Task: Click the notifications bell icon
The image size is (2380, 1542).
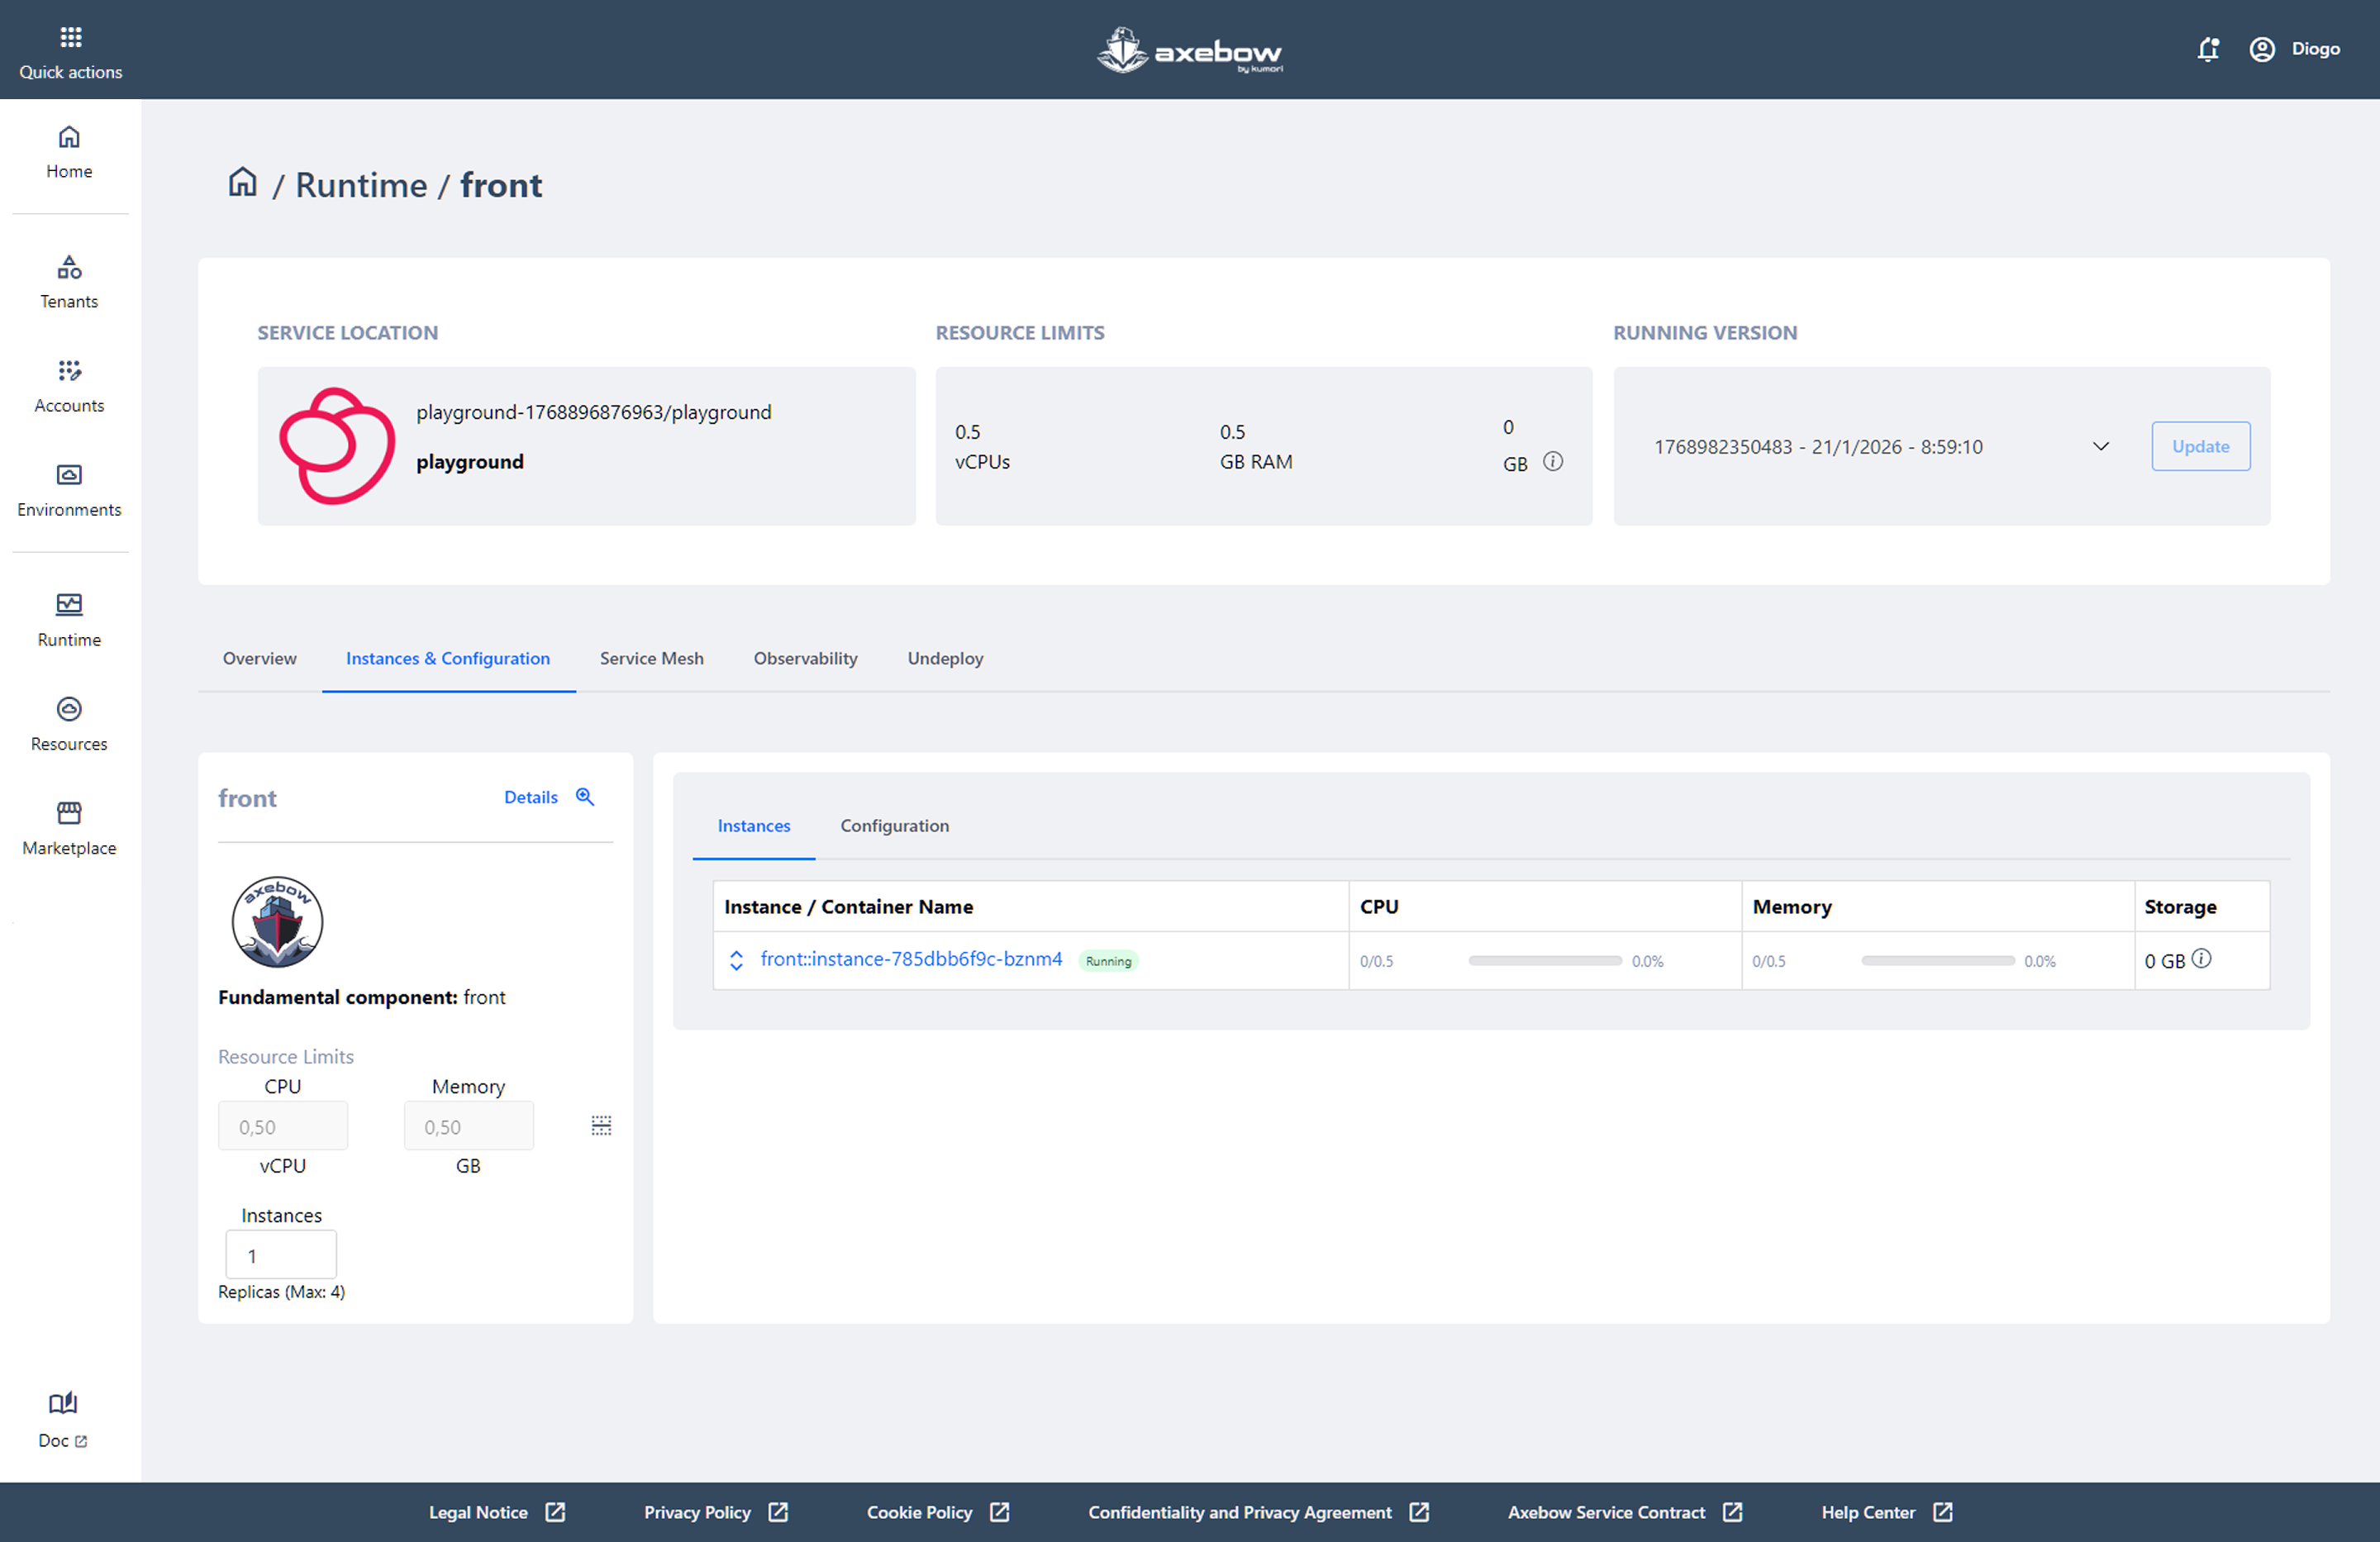Action: click(2207, 49)
